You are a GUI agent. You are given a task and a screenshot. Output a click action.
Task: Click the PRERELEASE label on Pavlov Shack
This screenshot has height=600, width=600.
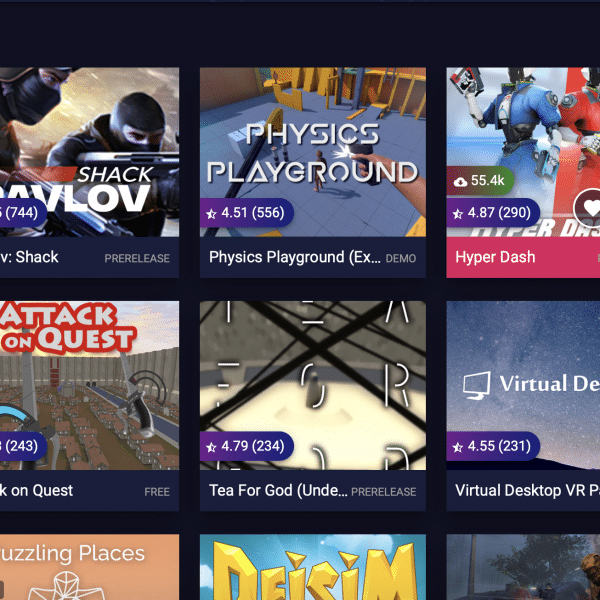pyautogui.click(x=137, y=258)
